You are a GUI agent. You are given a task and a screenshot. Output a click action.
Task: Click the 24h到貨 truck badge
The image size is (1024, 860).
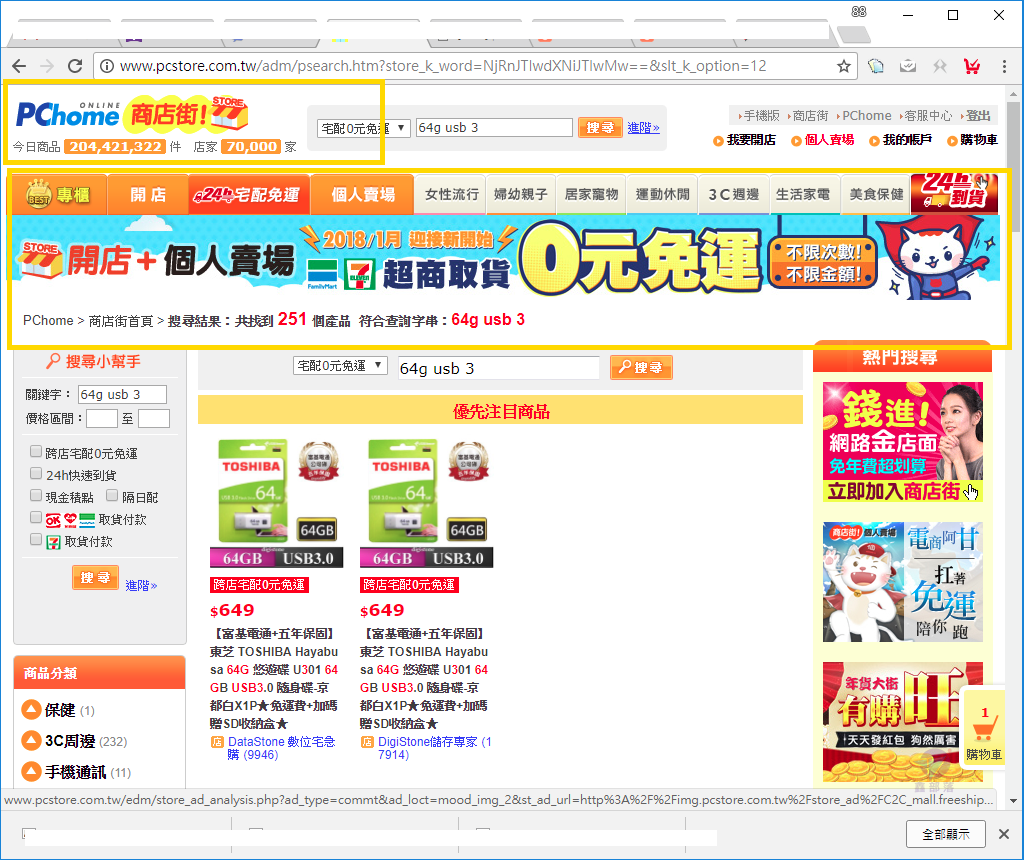954,193
